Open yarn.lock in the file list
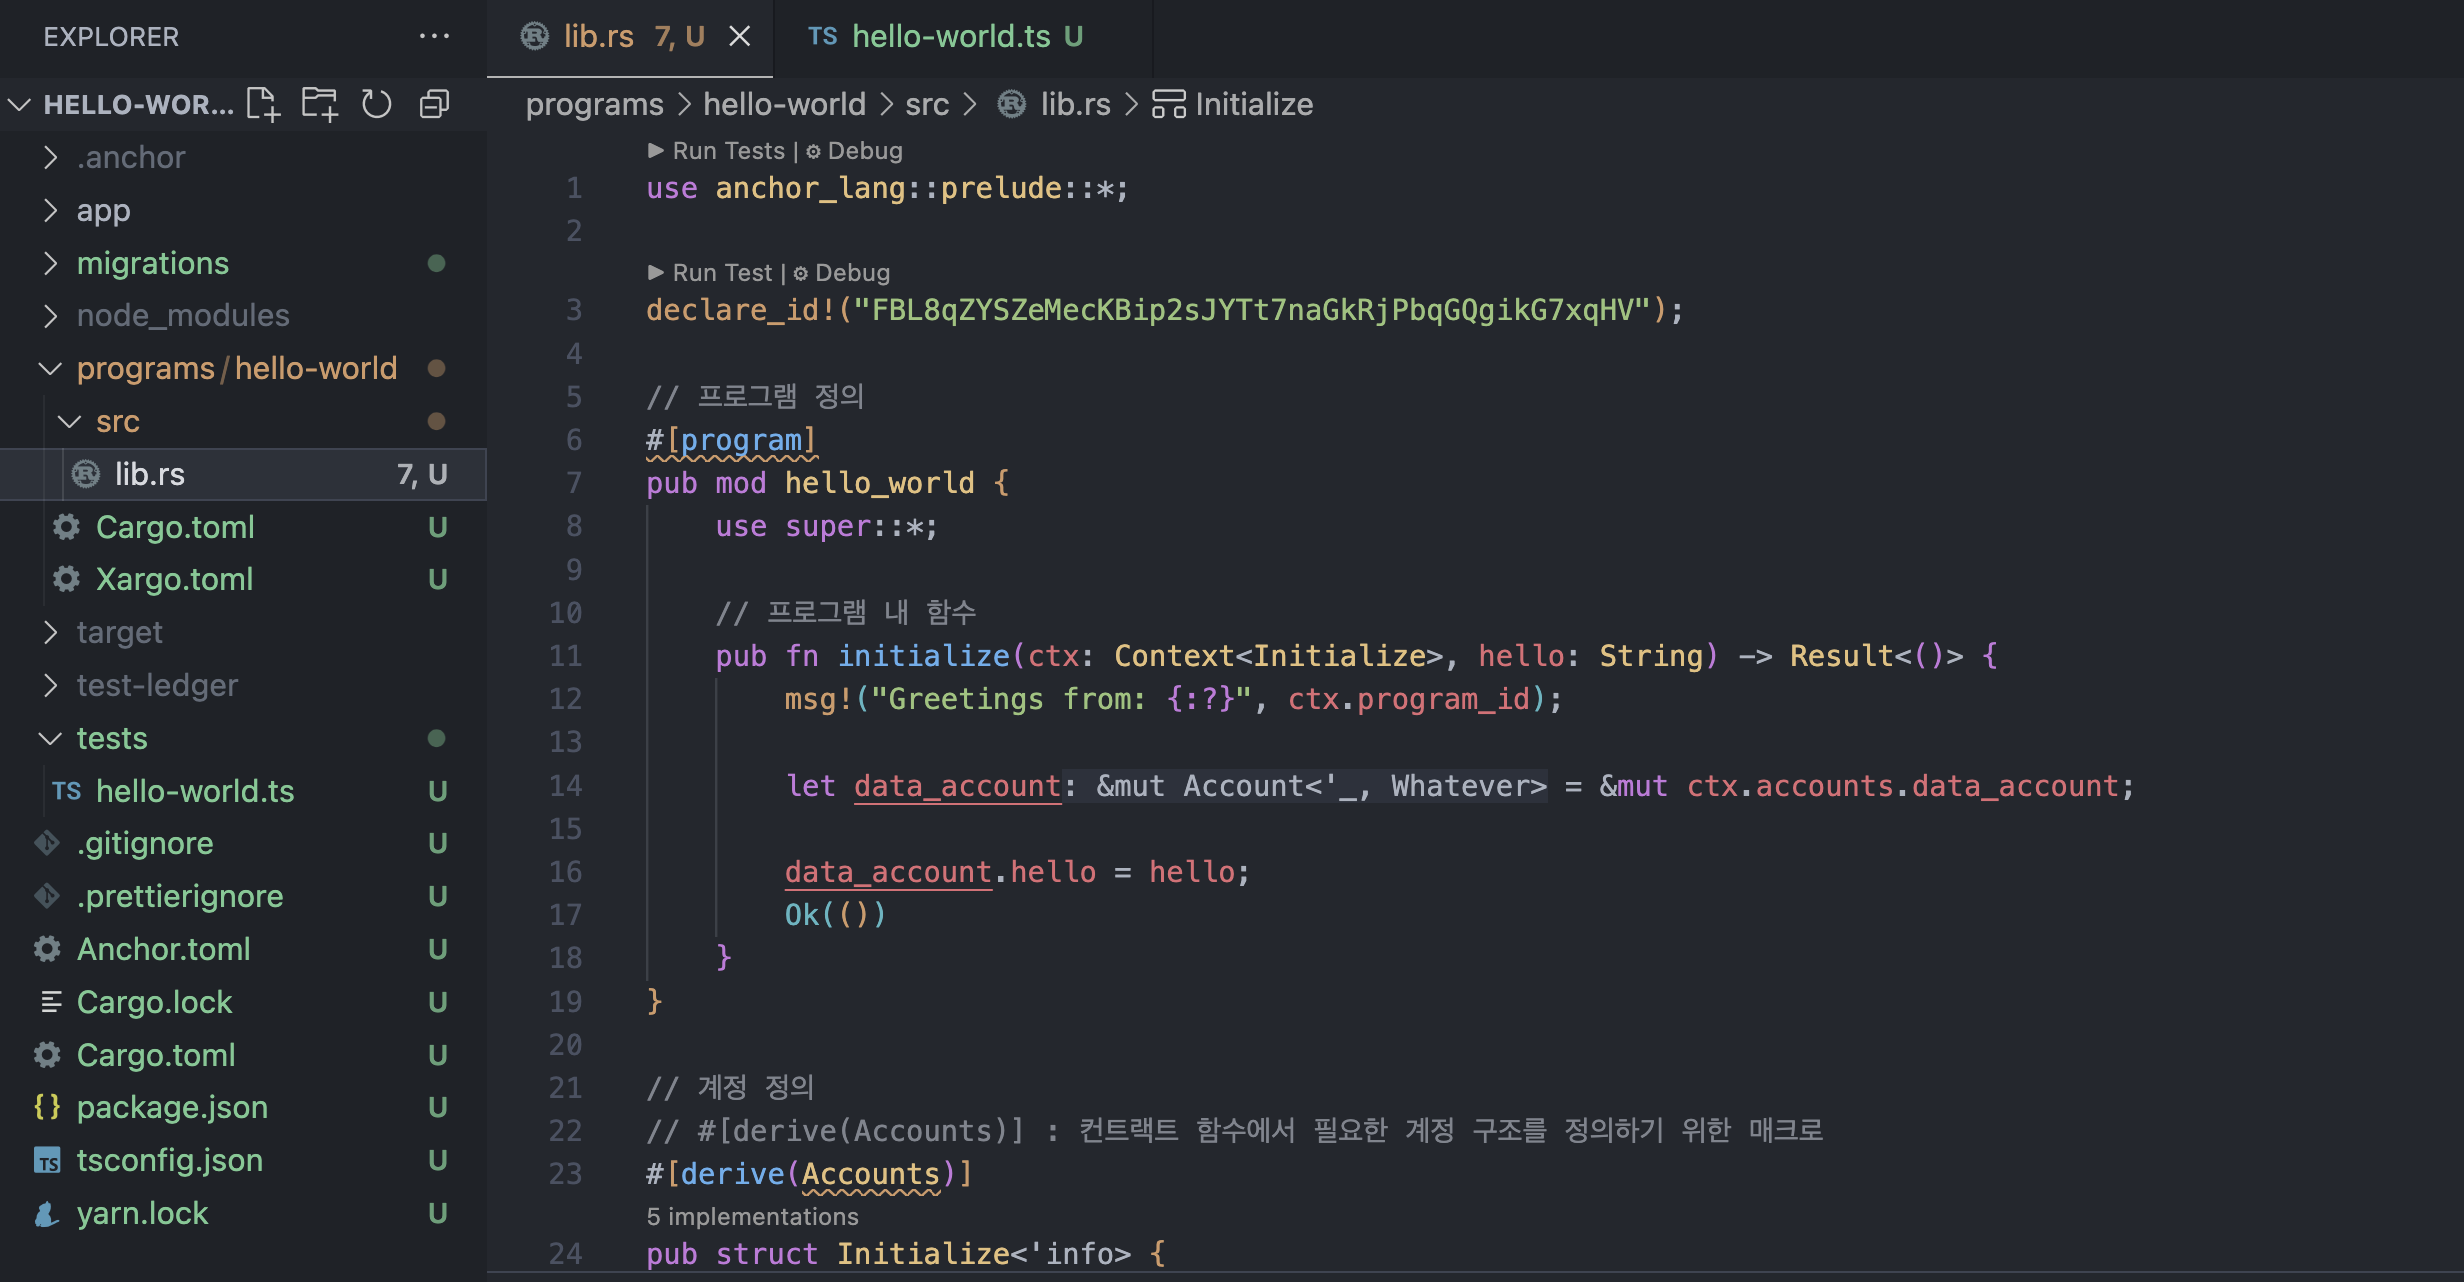This screenshot has width=2464, height=1282. tap(142, 1213)
